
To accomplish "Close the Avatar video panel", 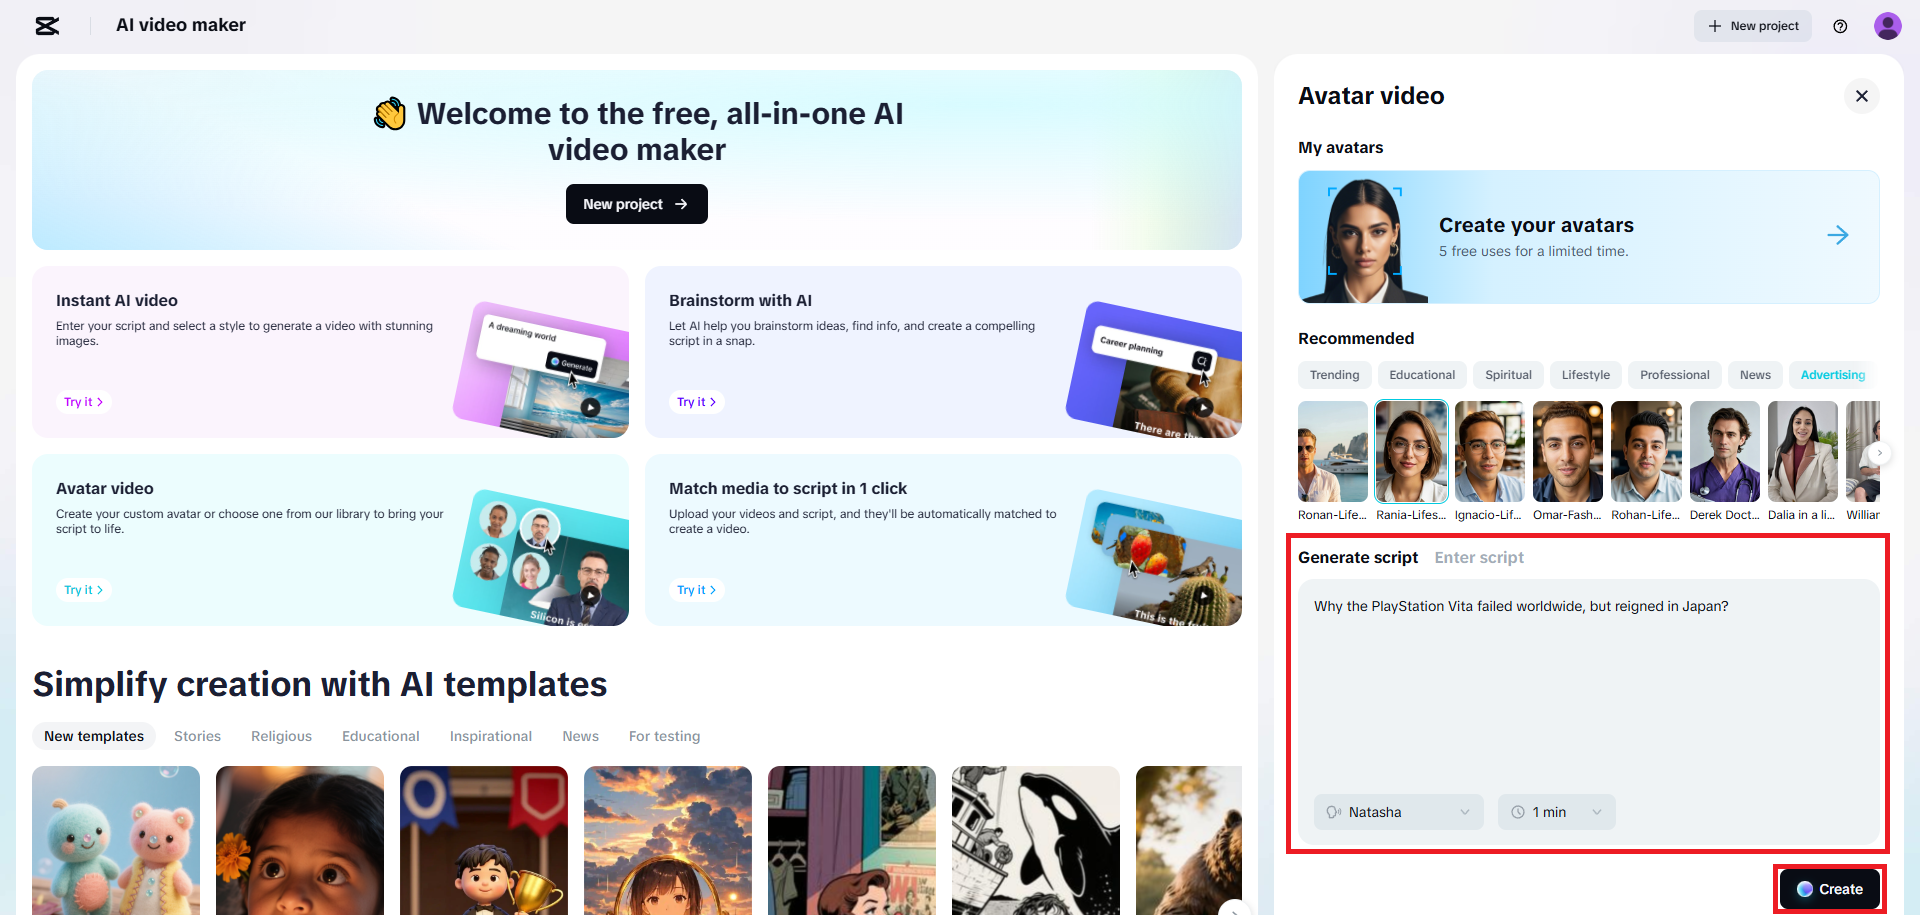I will [1861, 96].
